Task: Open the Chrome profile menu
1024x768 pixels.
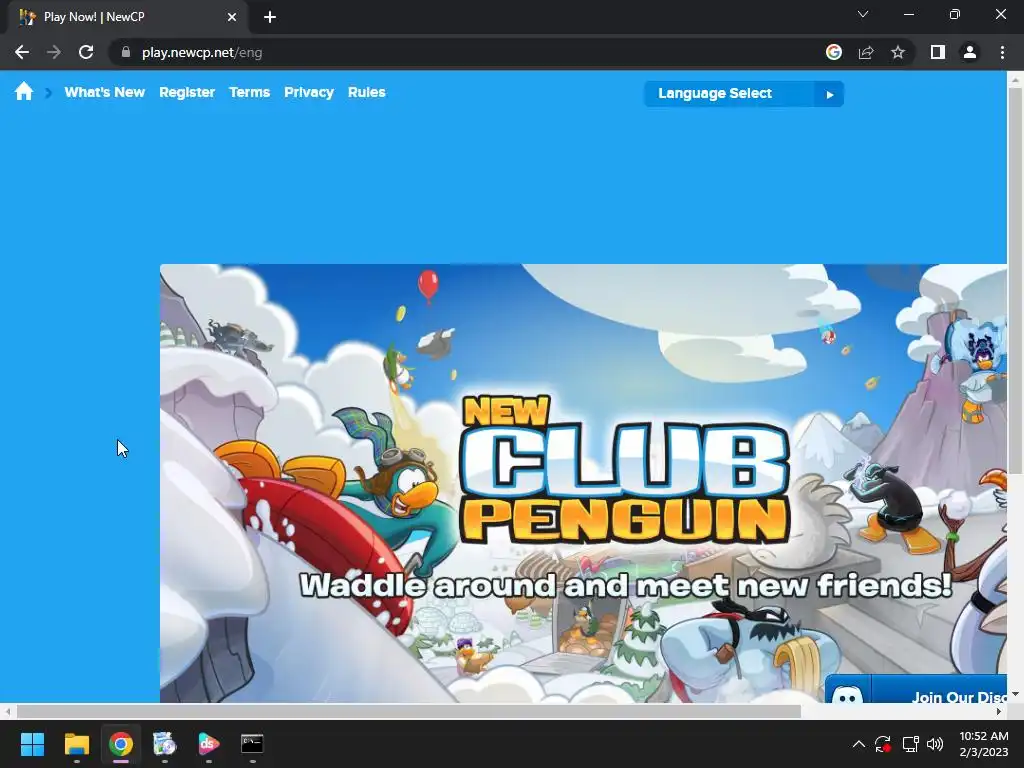Action: pos(970,52)
